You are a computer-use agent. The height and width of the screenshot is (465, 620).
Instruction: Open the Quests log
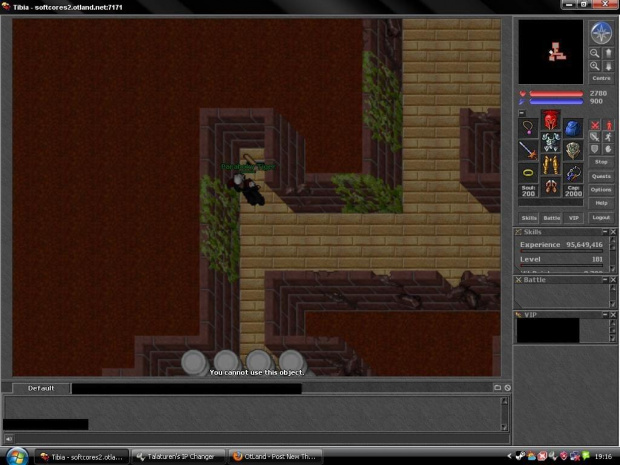point(601,176)
